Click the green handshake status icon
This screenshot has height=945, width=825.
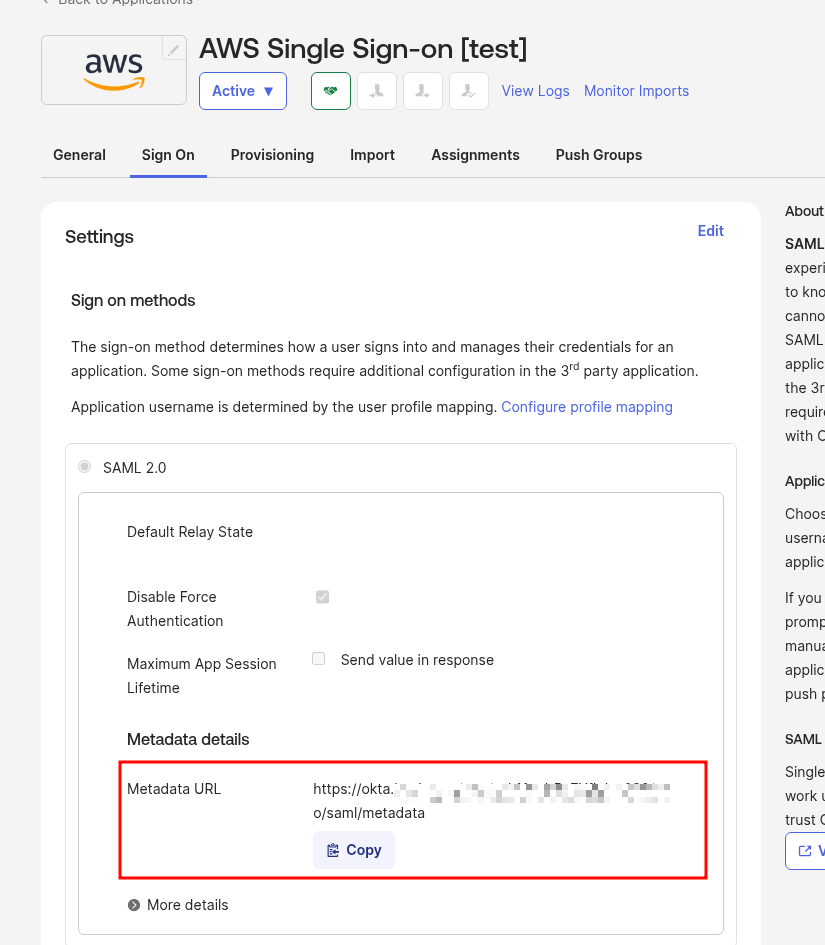pyautogui.click(x=330, y=91)
